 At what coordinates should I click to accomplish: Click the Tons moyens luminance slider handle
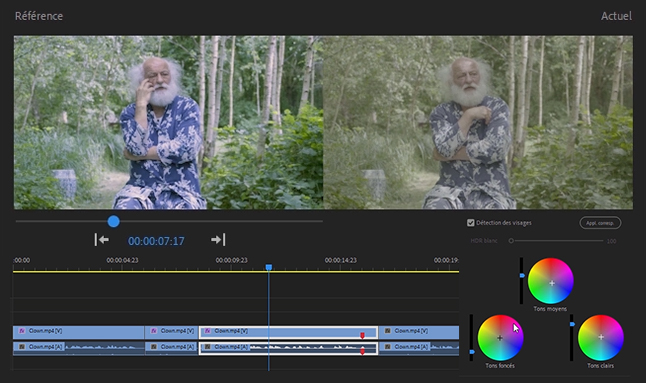[522, 275]
